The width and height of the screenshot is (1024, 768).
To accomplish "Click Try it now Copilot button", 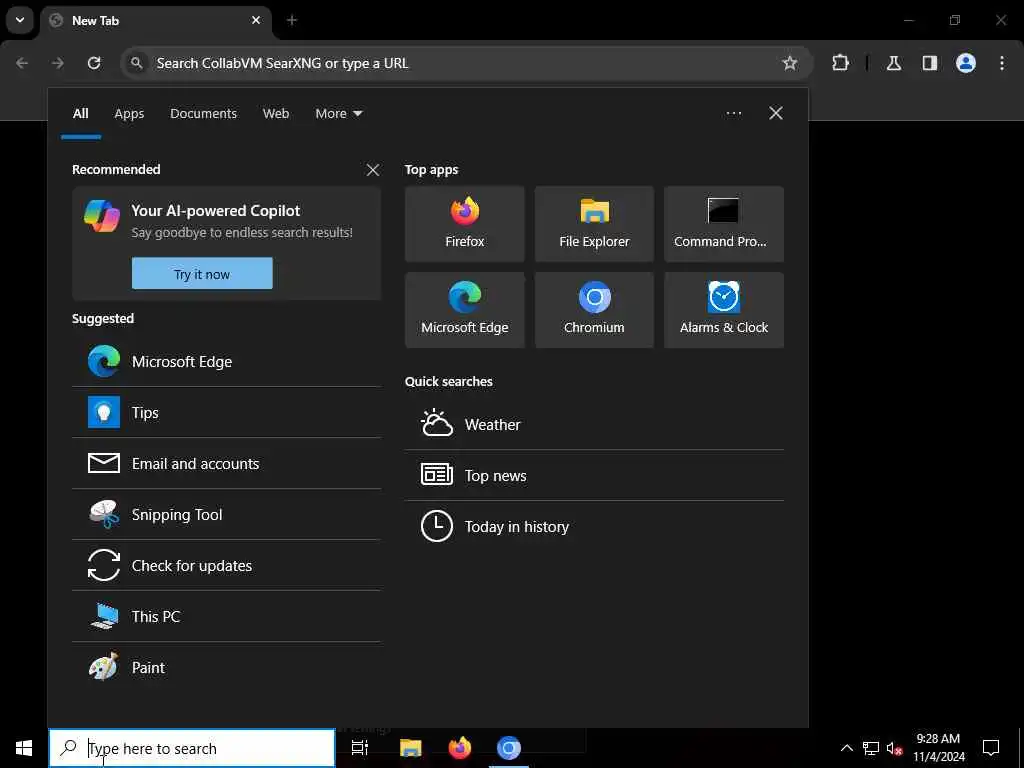I will click(x=202, y=274).
